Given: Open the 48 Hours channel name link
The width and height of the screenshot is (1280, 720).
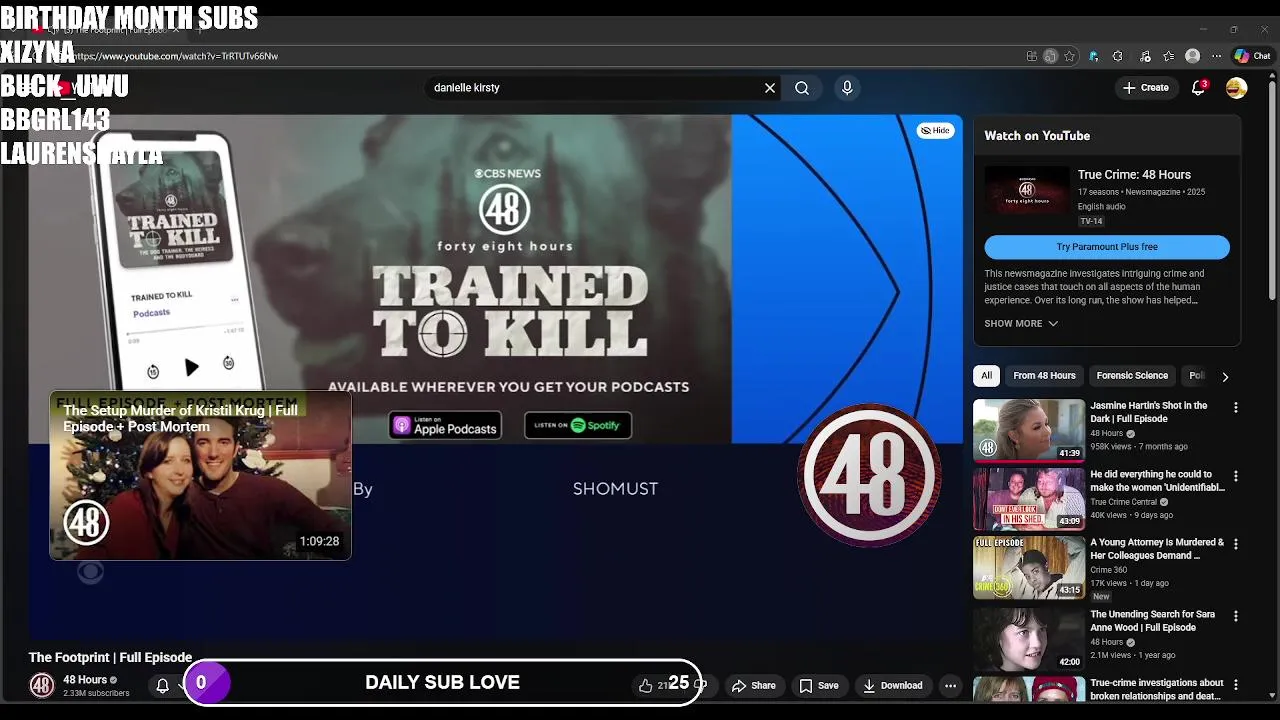Looking at the screenshot, I should tap(85, 680).
